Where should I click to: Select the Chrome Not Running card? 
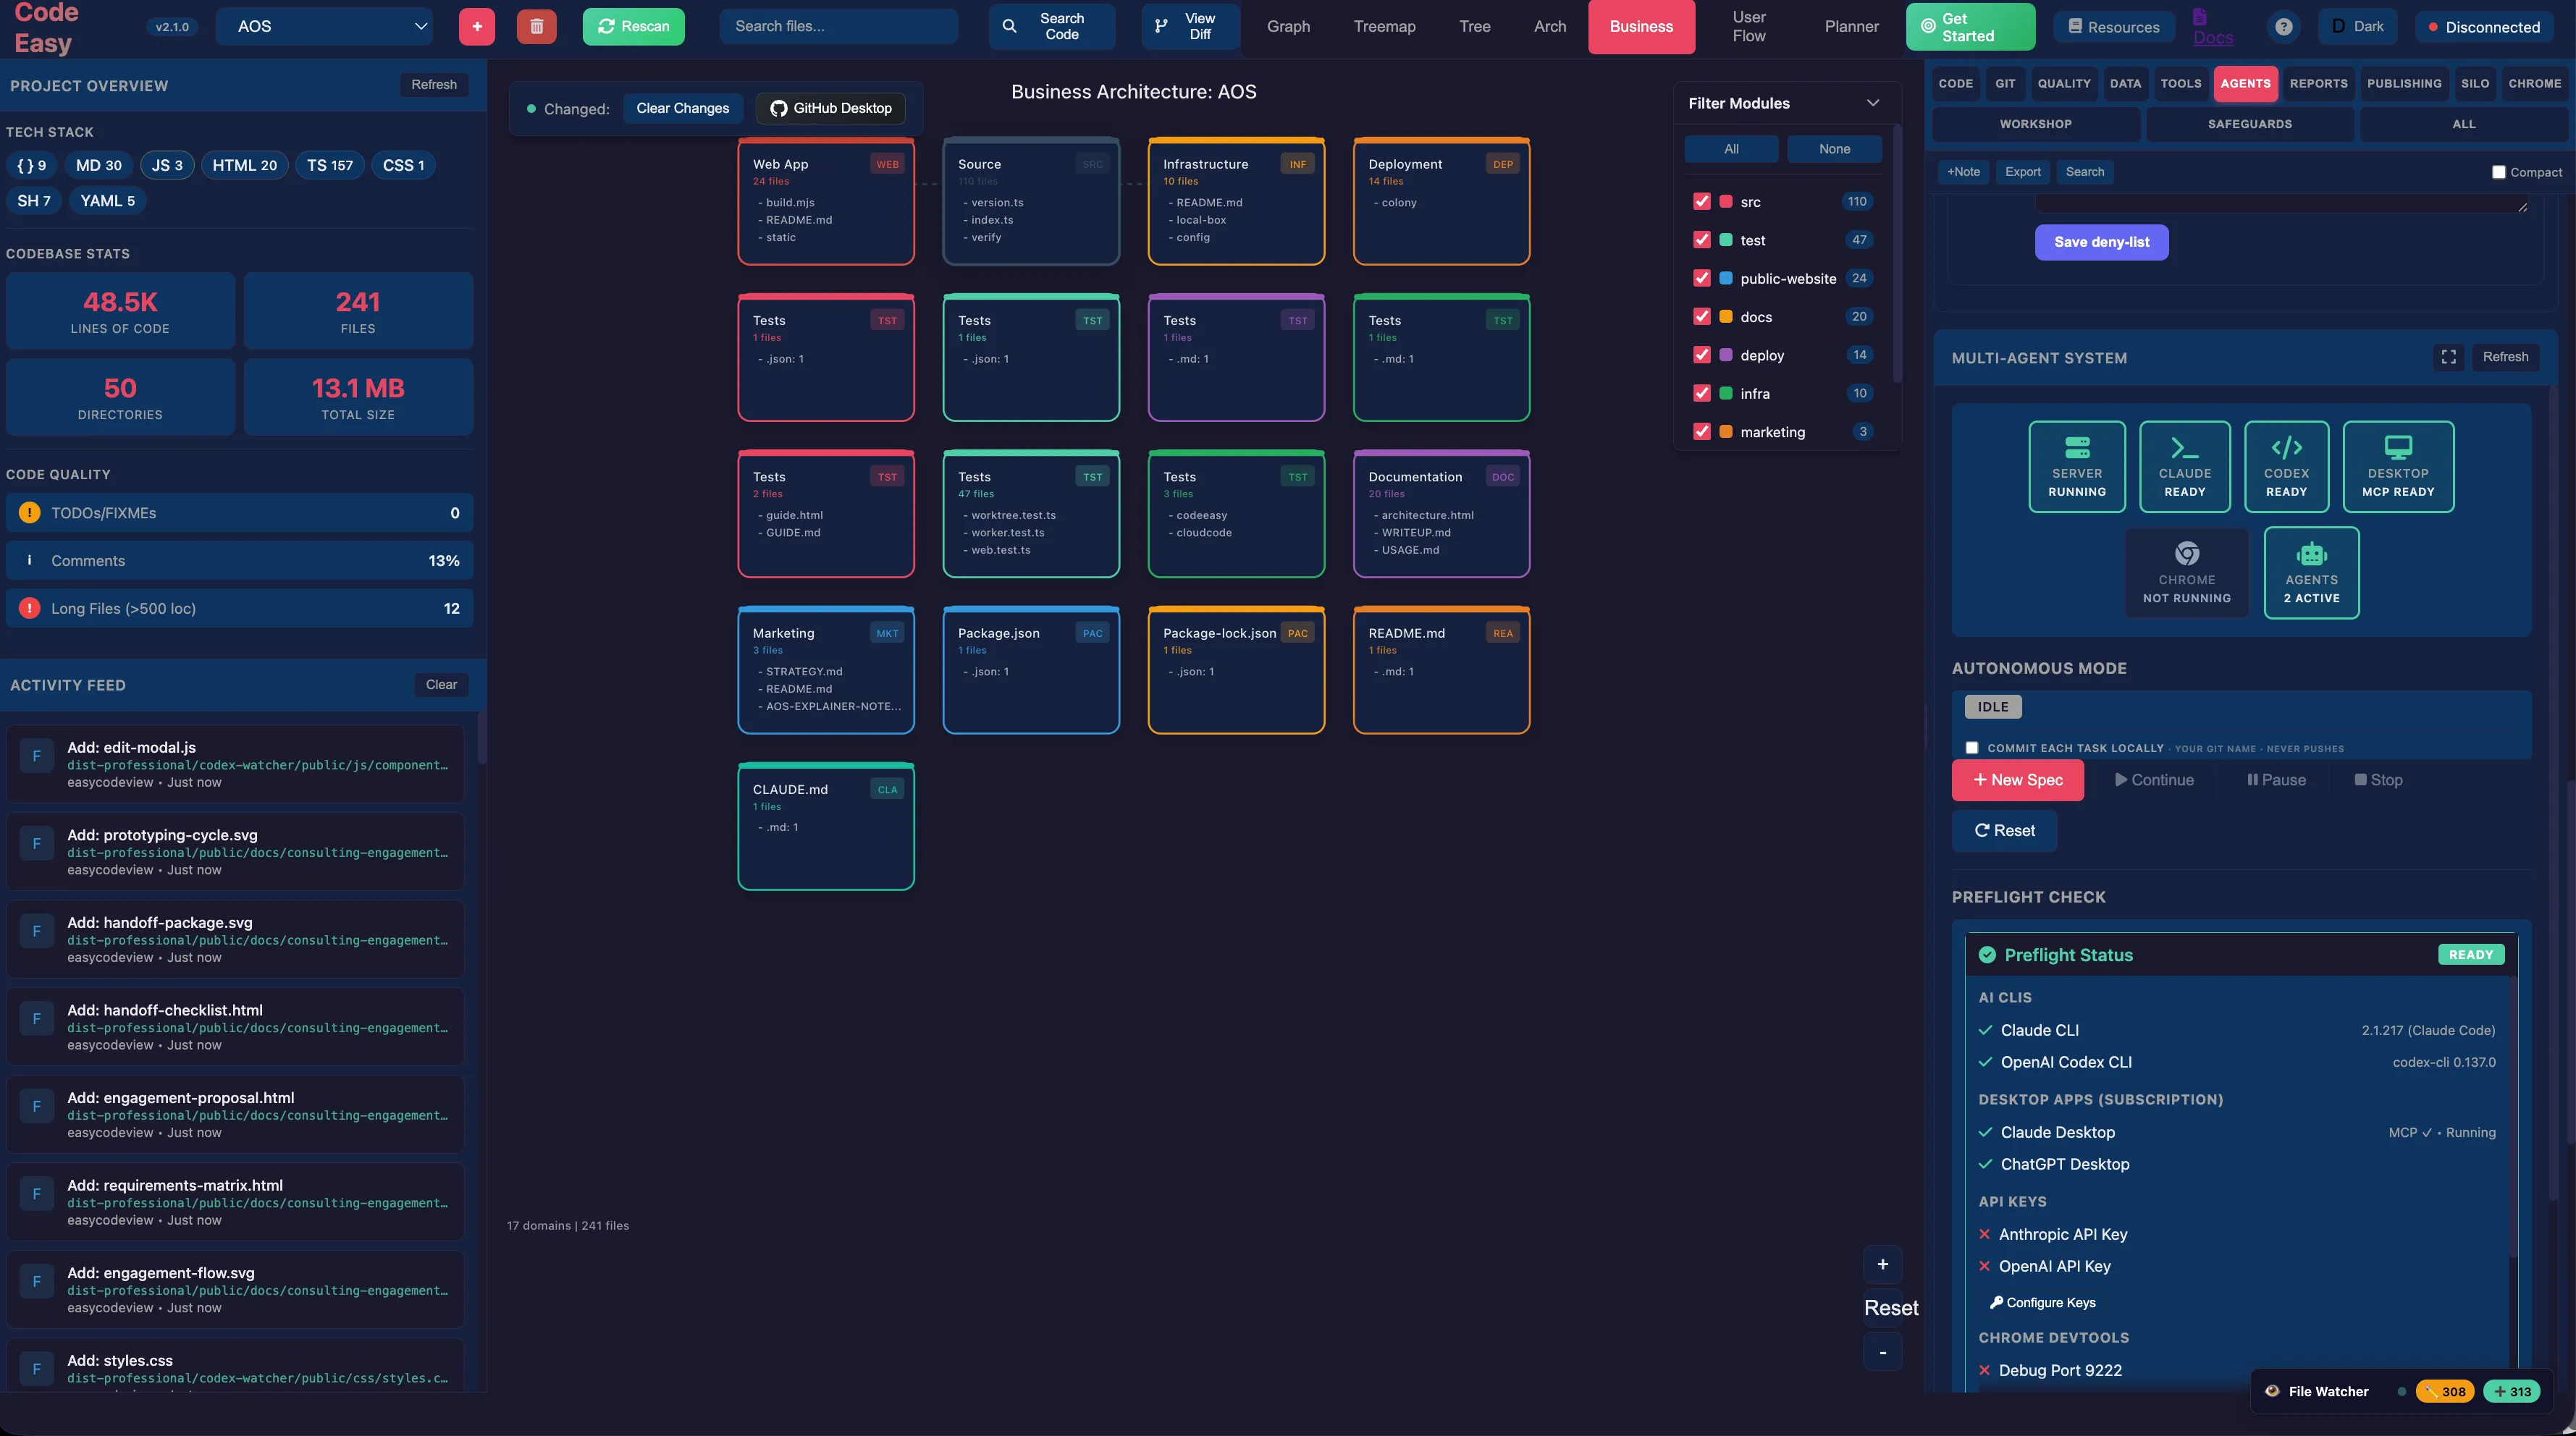(x=2186, y=573)
